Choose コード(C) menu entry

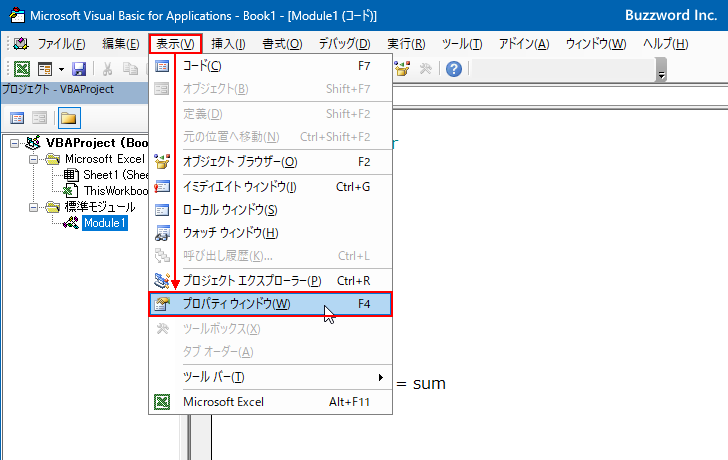point(271,66)
